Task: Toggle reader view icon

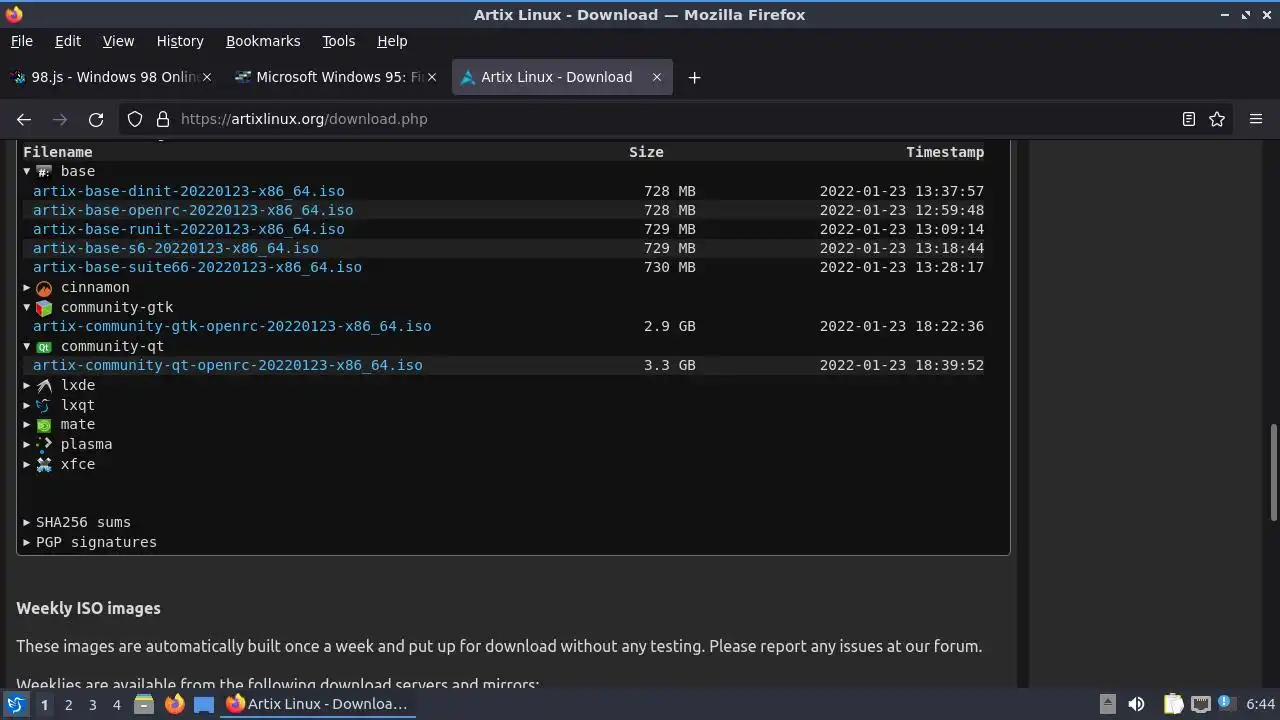Action: click(x=1189, y=119)
